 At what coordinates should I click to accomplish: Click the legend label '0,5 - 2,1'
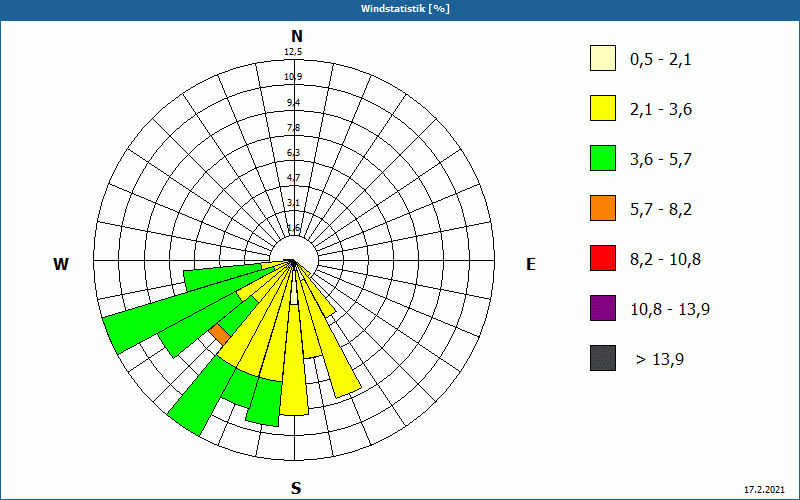[661, 60]
